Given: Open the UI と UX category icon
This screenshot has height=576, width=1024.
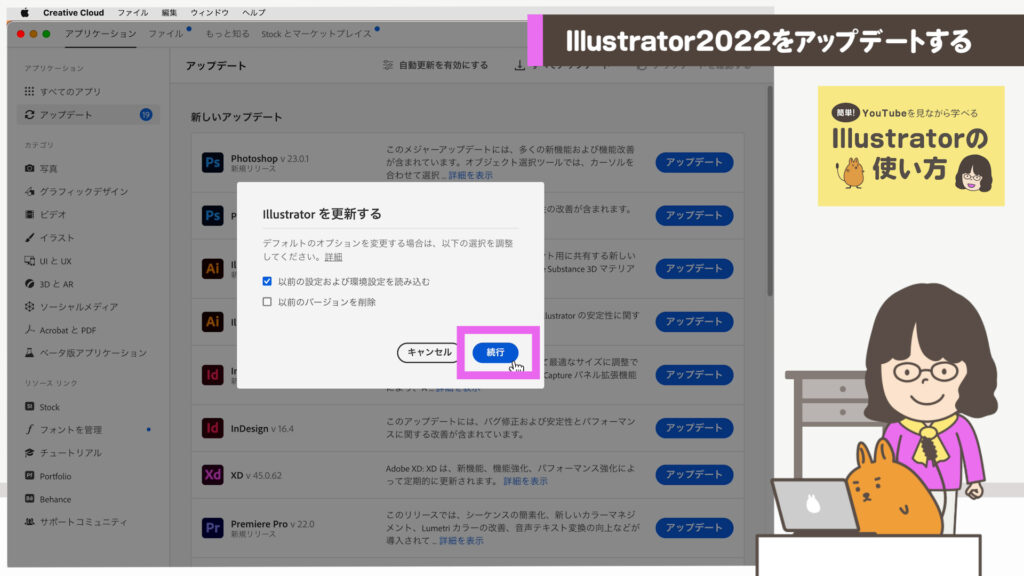Looking at the screenshot, I should [29, 261].
